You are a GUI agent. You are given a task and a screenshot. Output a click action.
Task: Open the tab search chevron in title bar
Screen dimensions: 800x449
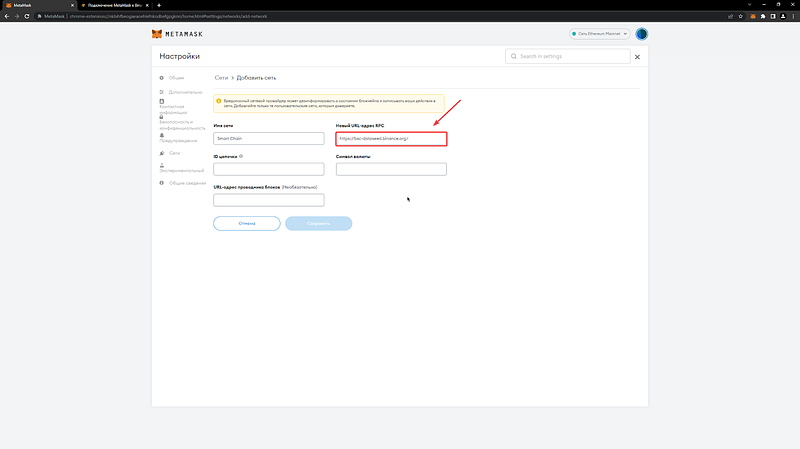749,5
